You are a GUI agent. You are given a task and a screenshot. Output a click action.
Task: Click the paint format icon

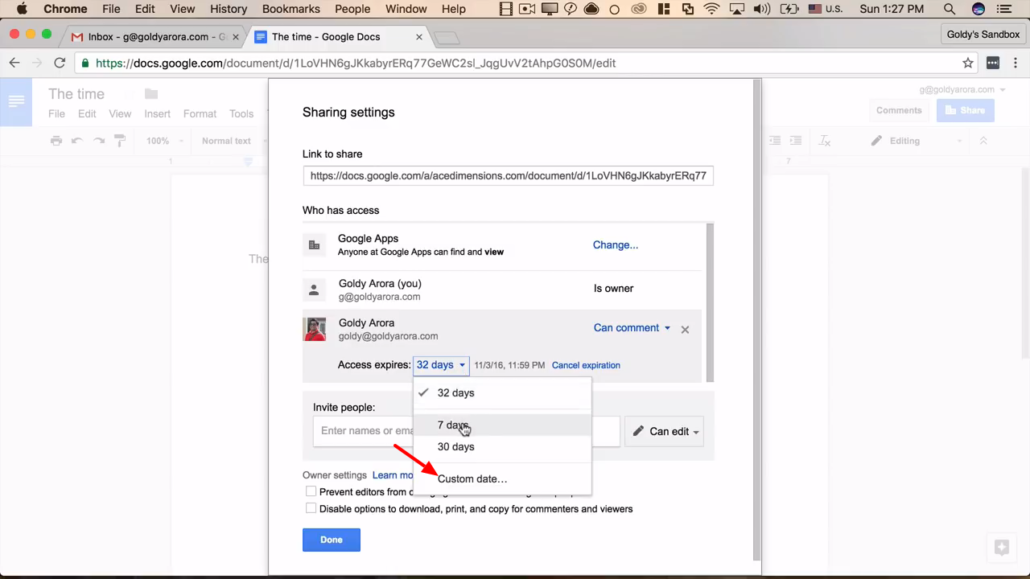(120, 141)
